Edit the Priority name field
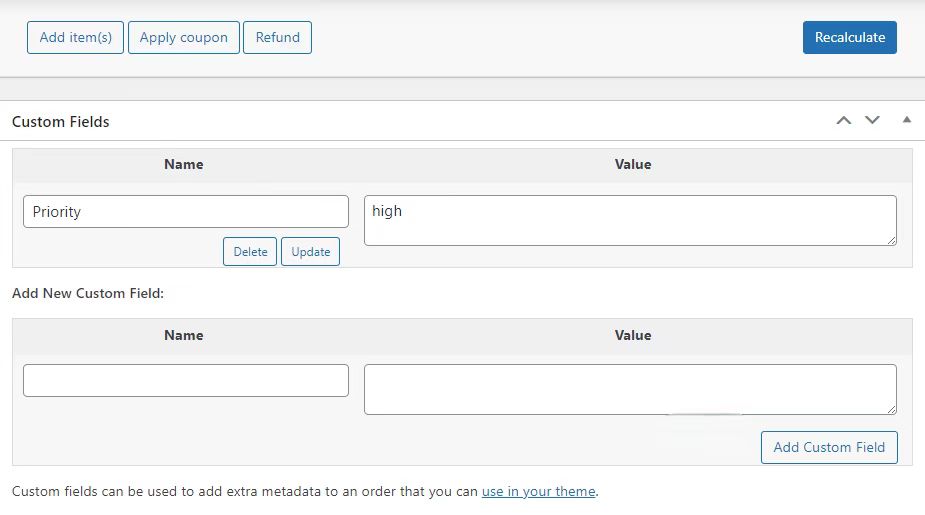Screen dimensions: 925x515 [186, 211]
